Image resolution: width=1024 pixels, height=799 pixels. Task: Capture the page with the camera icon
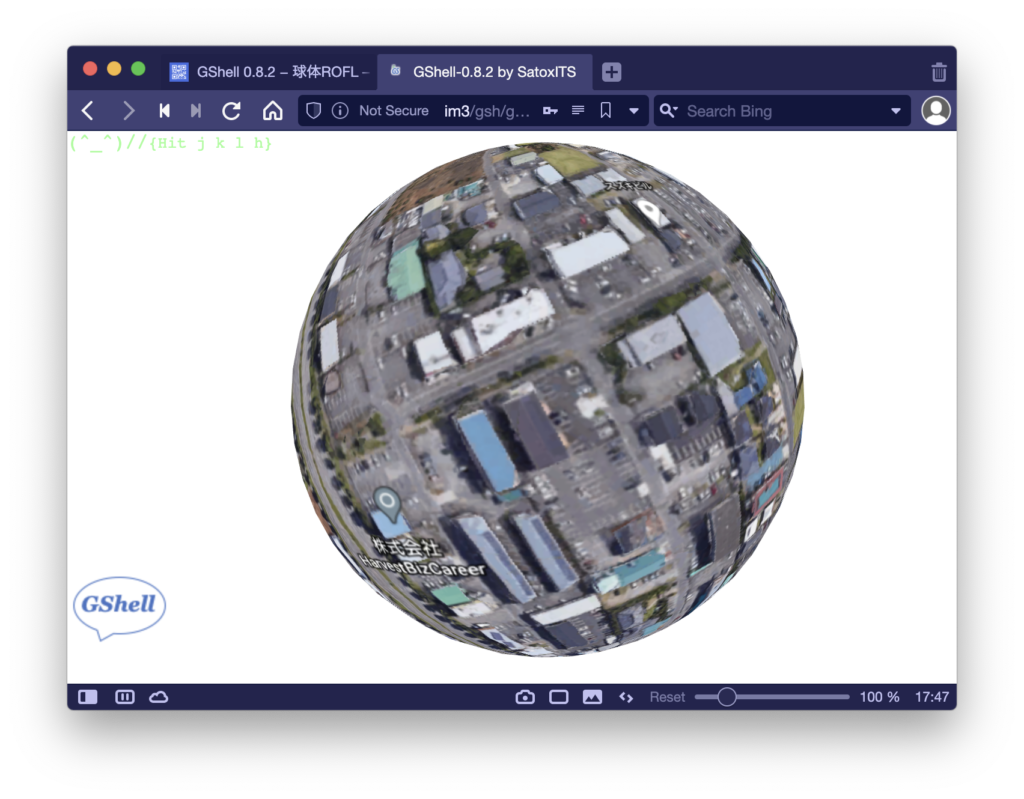(x=525, y=697)
